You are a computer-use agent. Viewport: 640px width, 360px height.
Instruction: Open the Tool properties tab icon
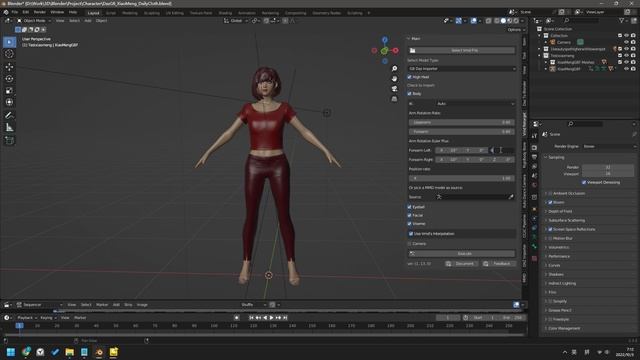pos(534,136)
